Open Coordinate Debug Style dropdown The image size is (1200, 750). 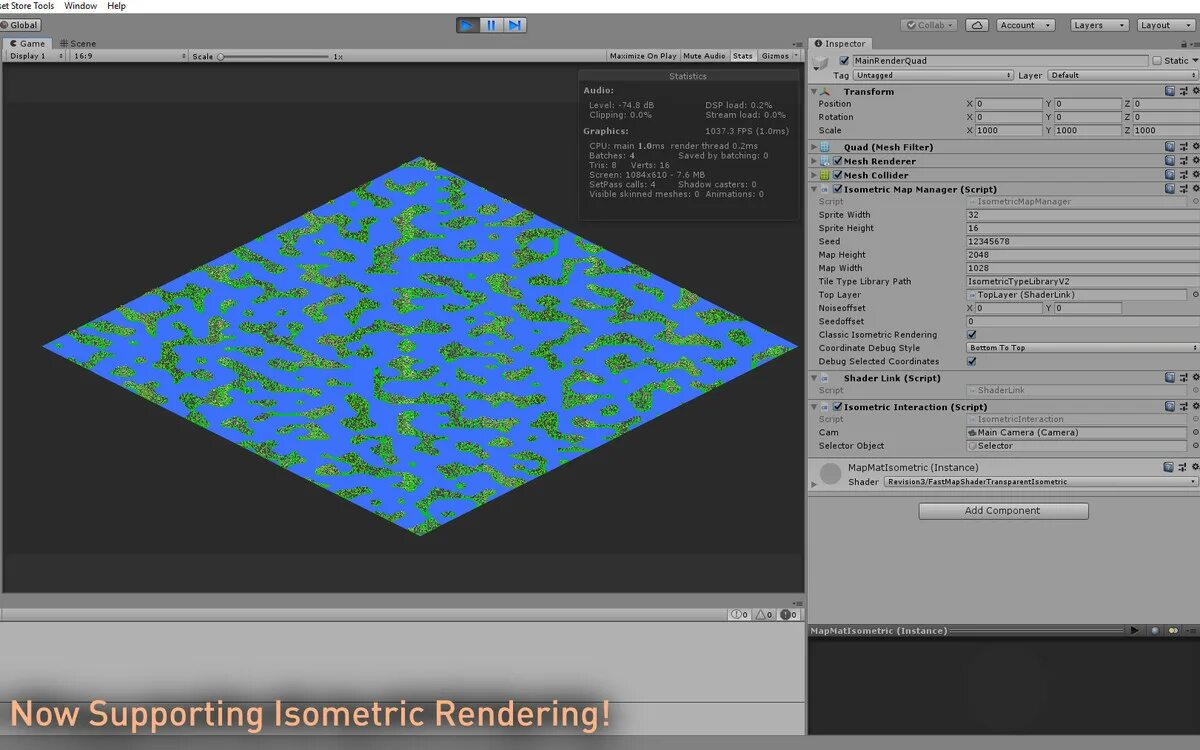[x=1082, y=348]
